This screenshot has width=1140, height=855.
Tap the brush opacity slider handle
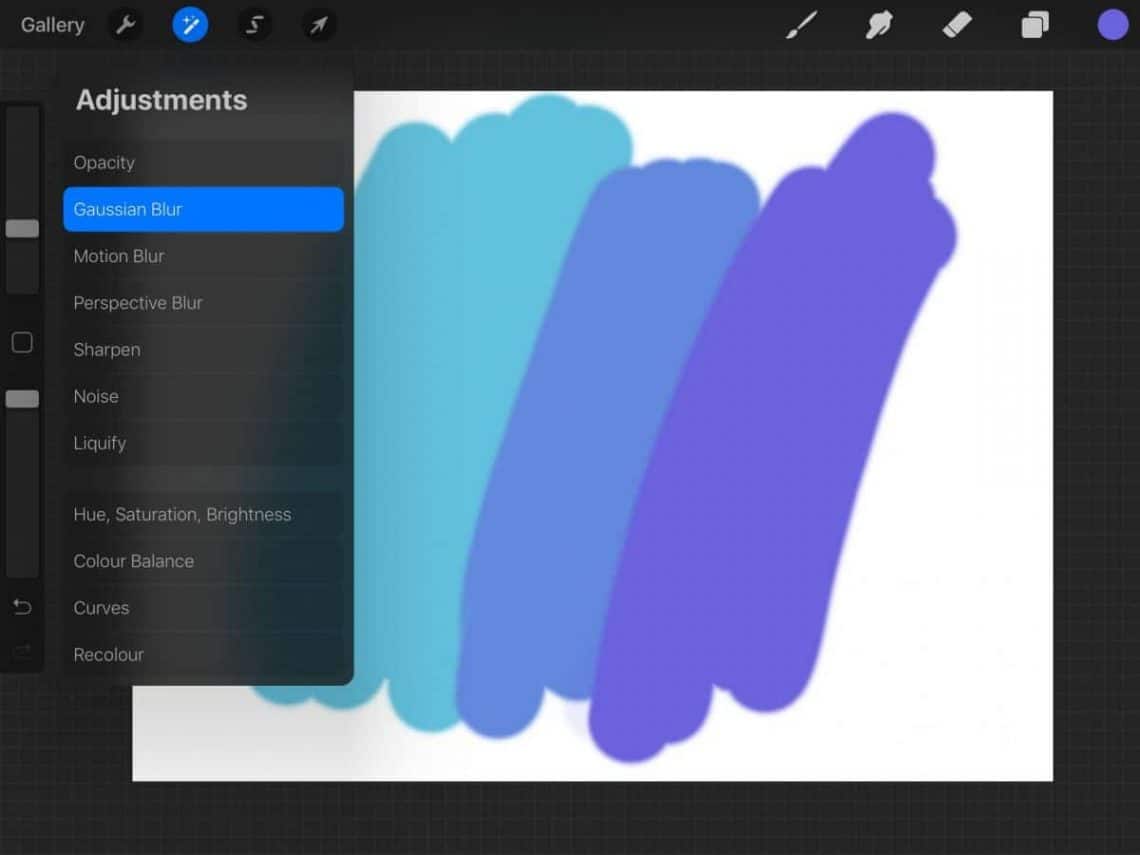(23, 398)
